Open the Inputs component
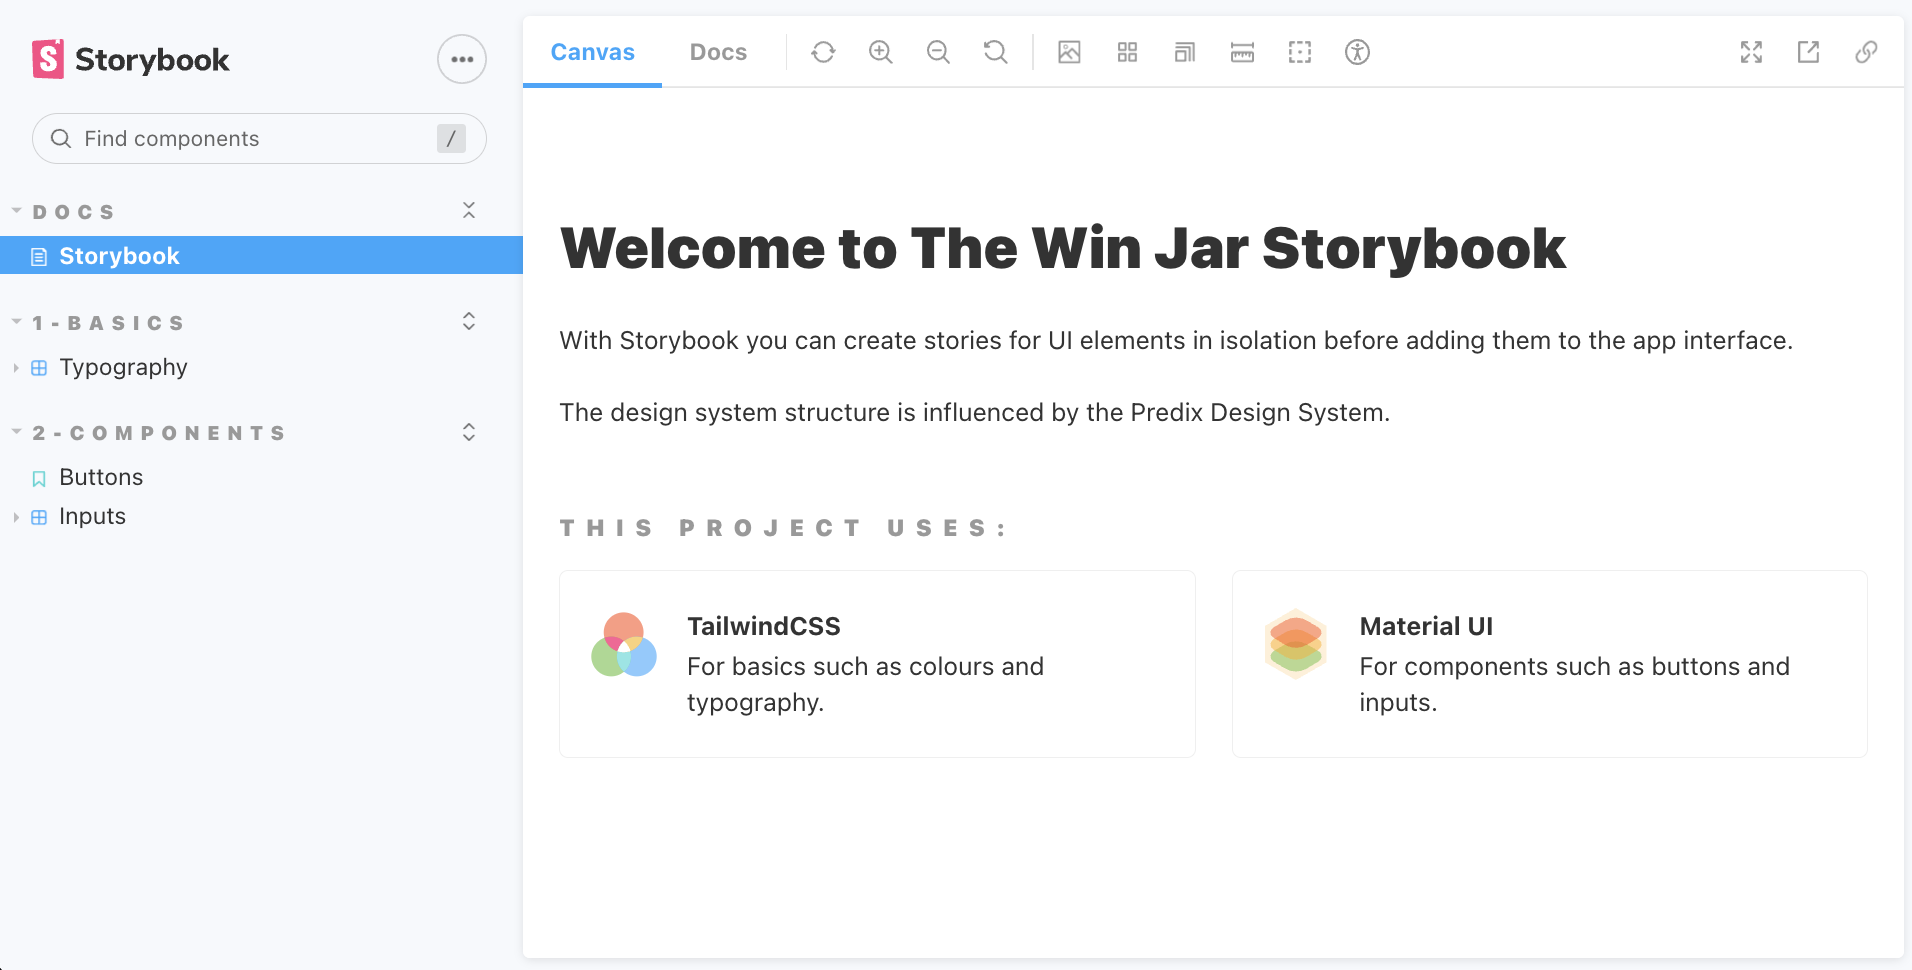 click(92, 516)
